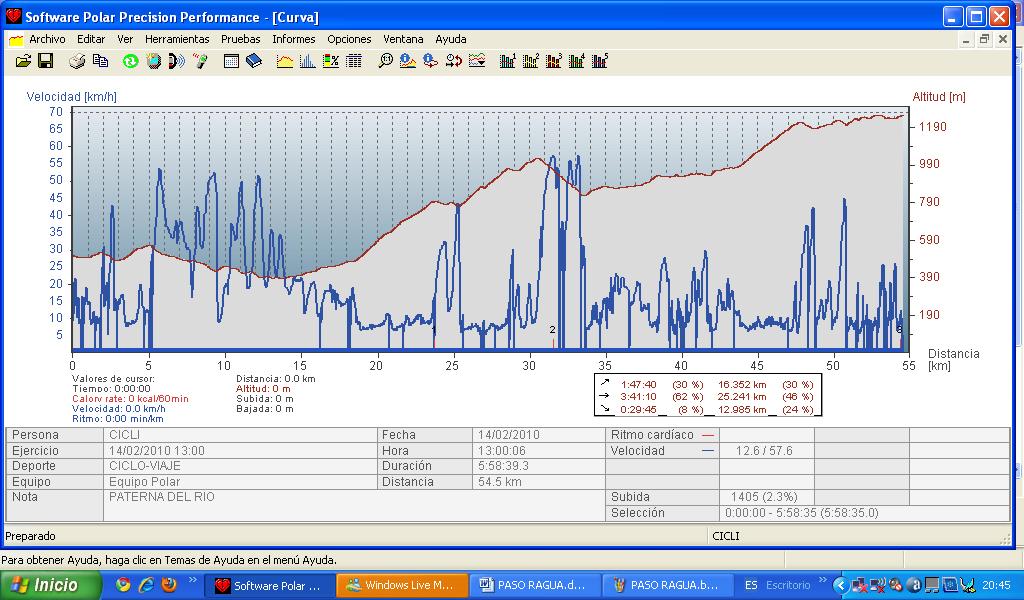Click the info icon with red arrow
Image resolution: width=1024 pixels, height=600 pixels.
431,61
